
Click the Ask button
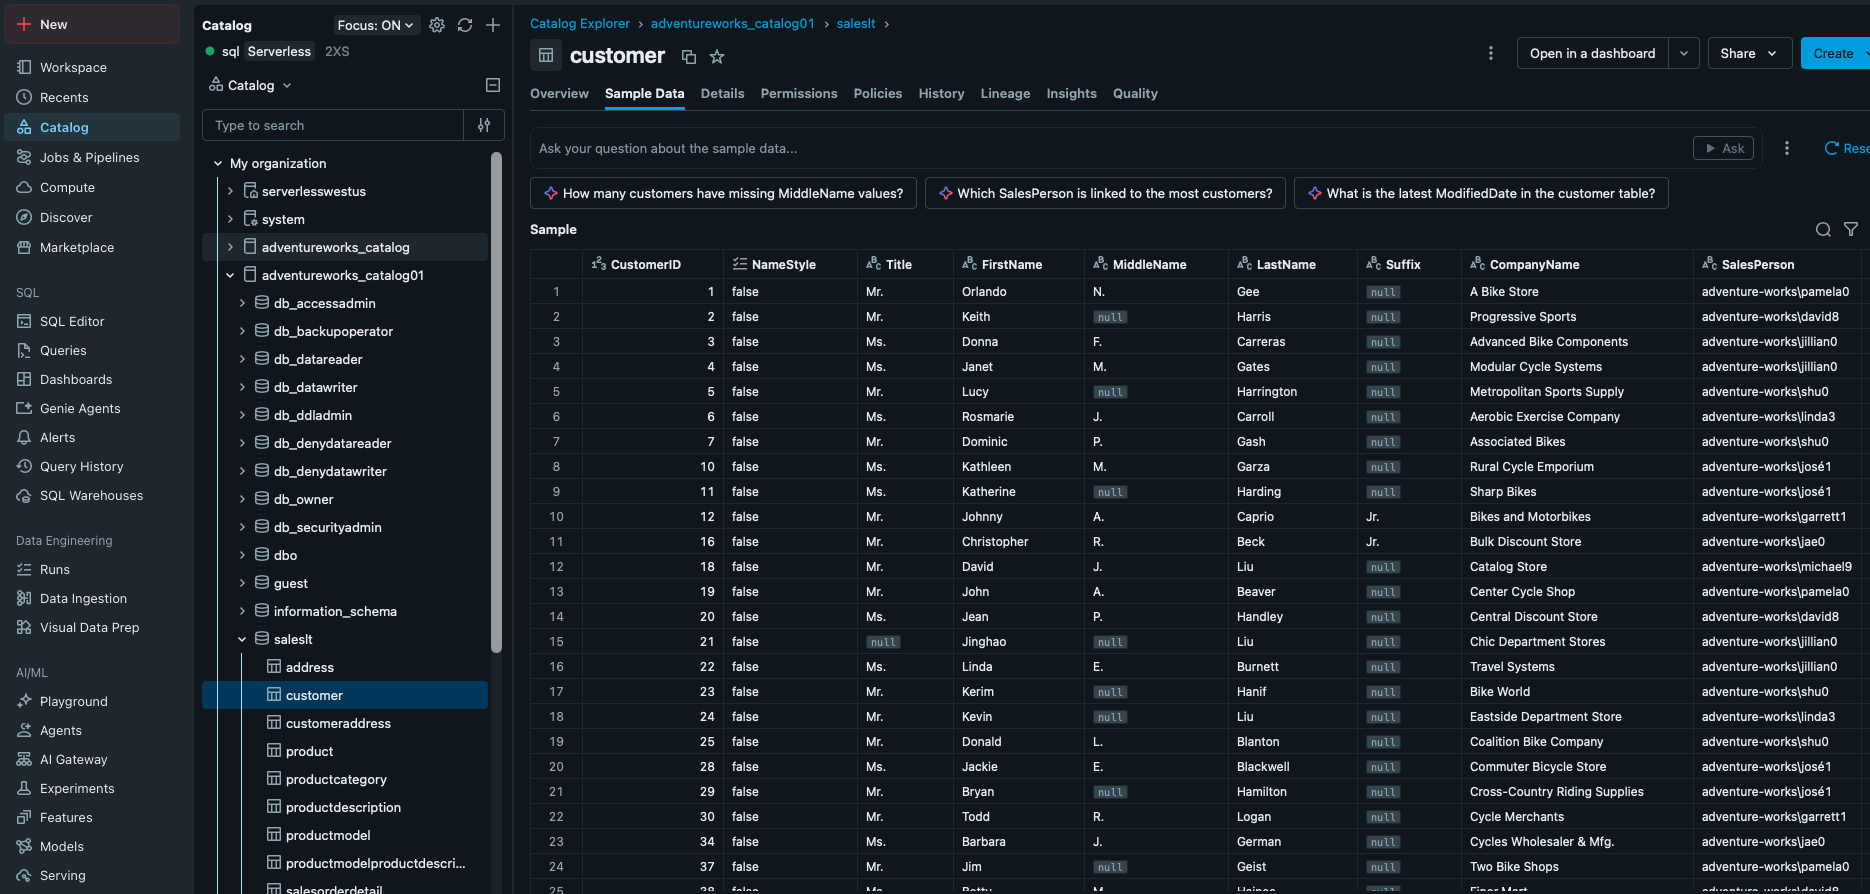tap(1723, 148)
